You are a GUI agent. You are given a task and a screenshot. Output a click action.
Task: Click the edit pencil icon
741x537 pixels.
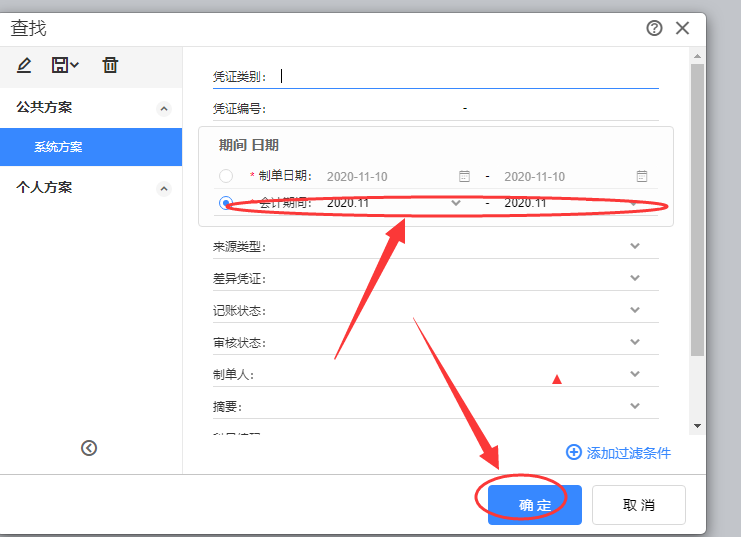pos(24,65)
